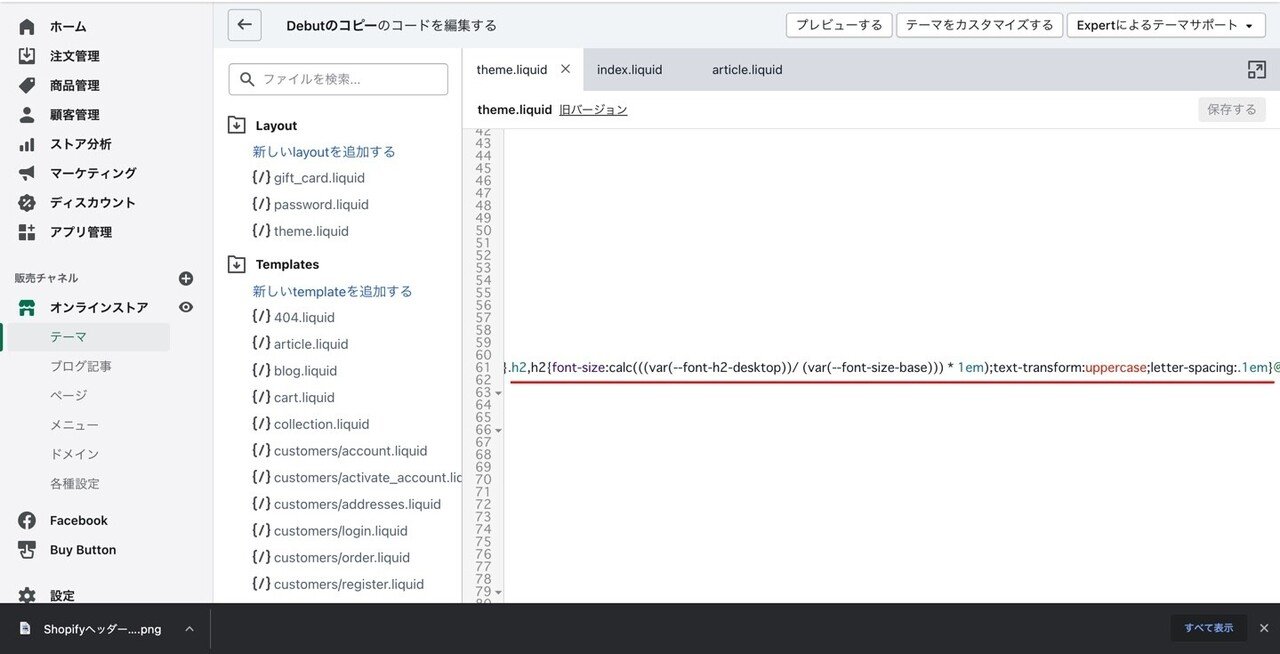
Task: Open アプリ管理 from its grid icon
Action: pyautogui.click(x=25, y=231)
